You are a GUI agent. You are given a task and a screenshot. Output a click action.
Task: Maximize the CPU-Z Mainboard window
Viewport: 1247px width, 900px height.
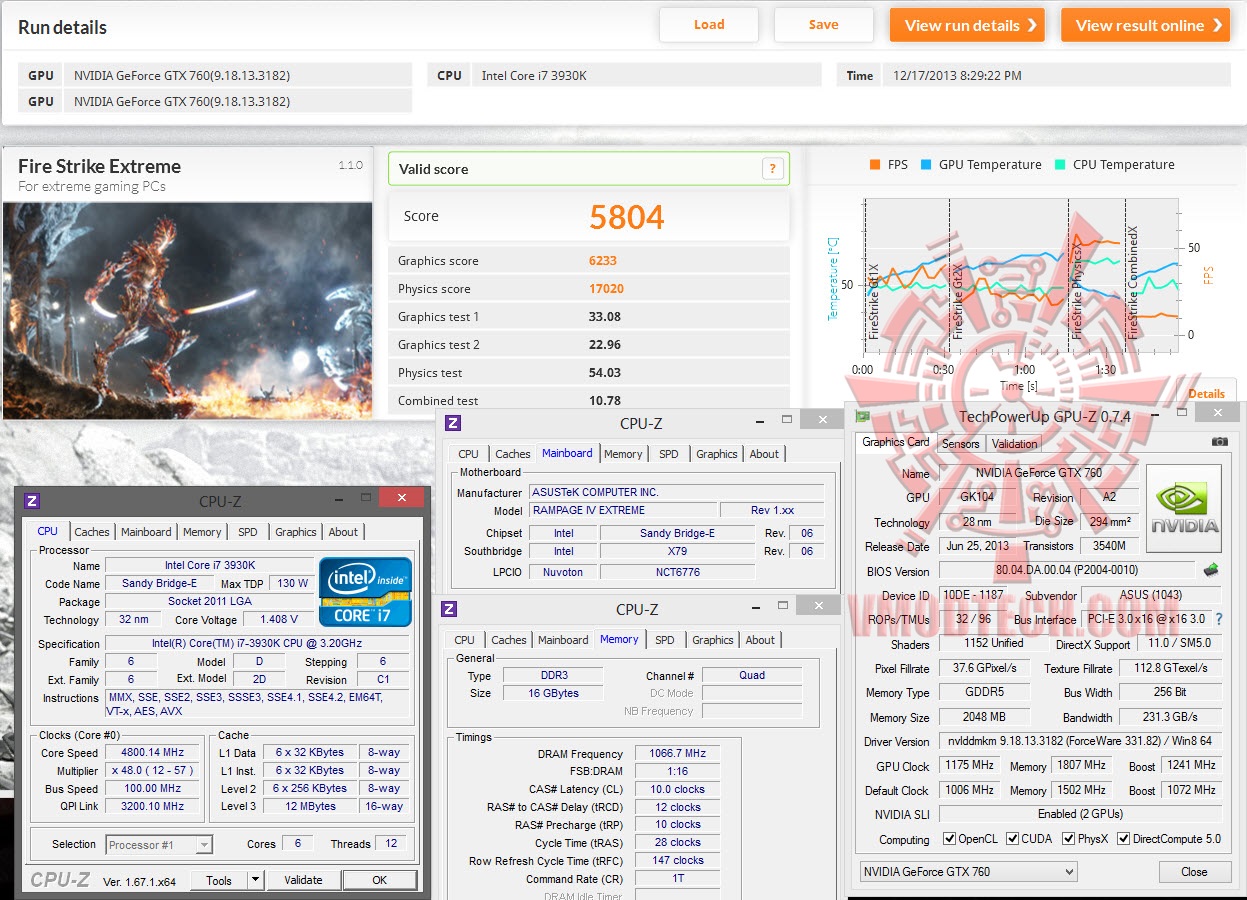pyautogui.click(x=786, y=419)
